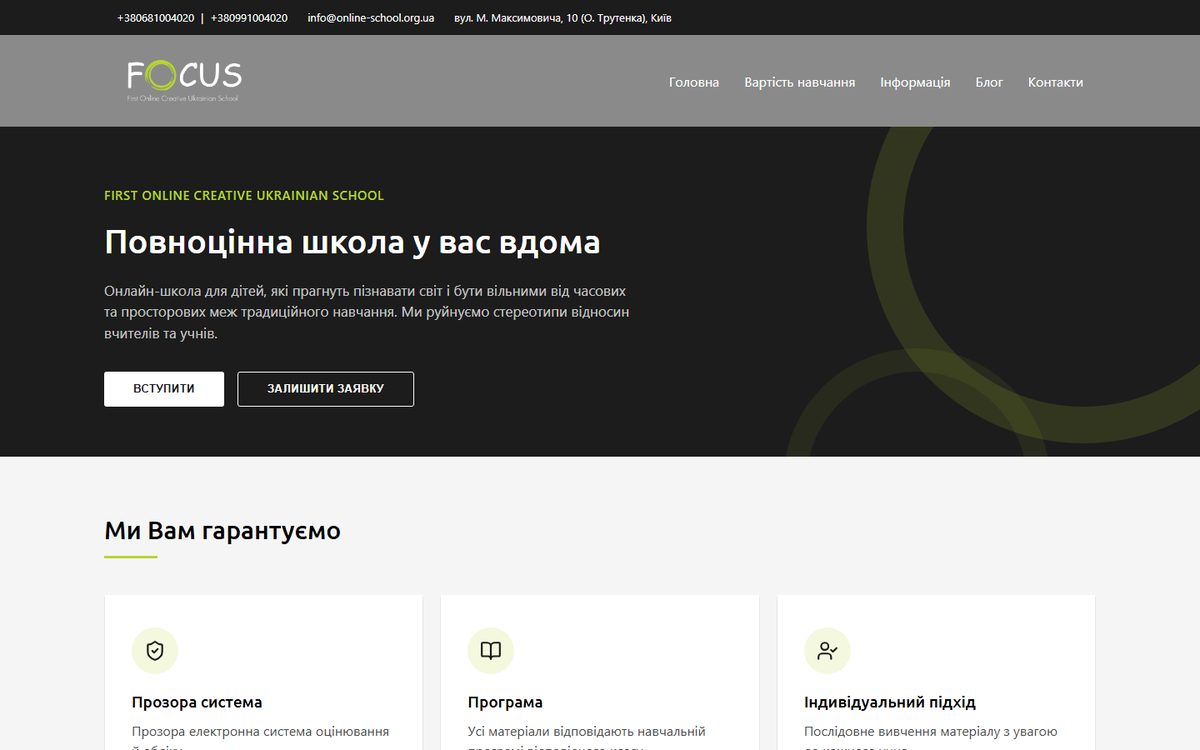Click the address вул. М. Максимовича, 10
Screen dimensions: 1200x750
point(563,18)
